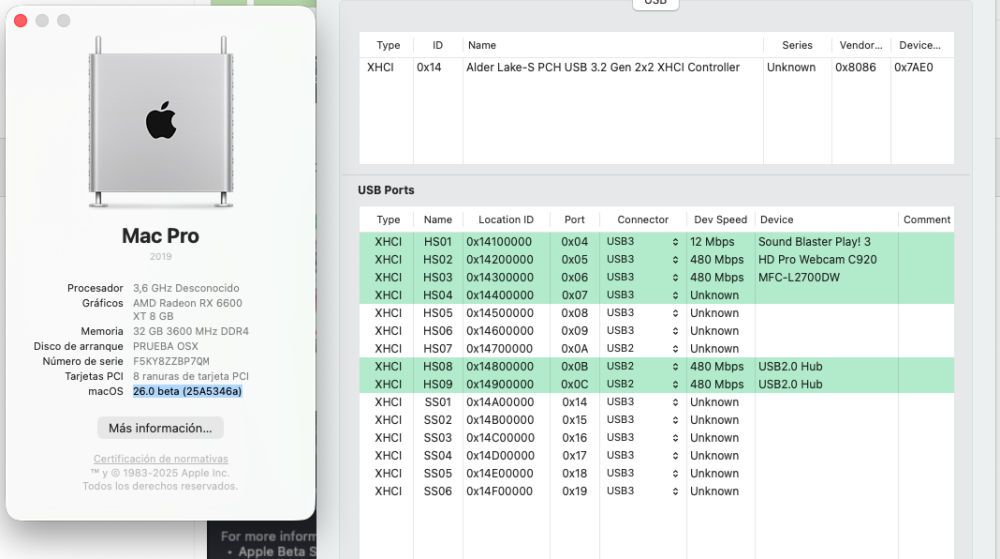Select the macOS version 26.0 beta text
Screen dimensions: 1000x559
[x=187, y=391]
